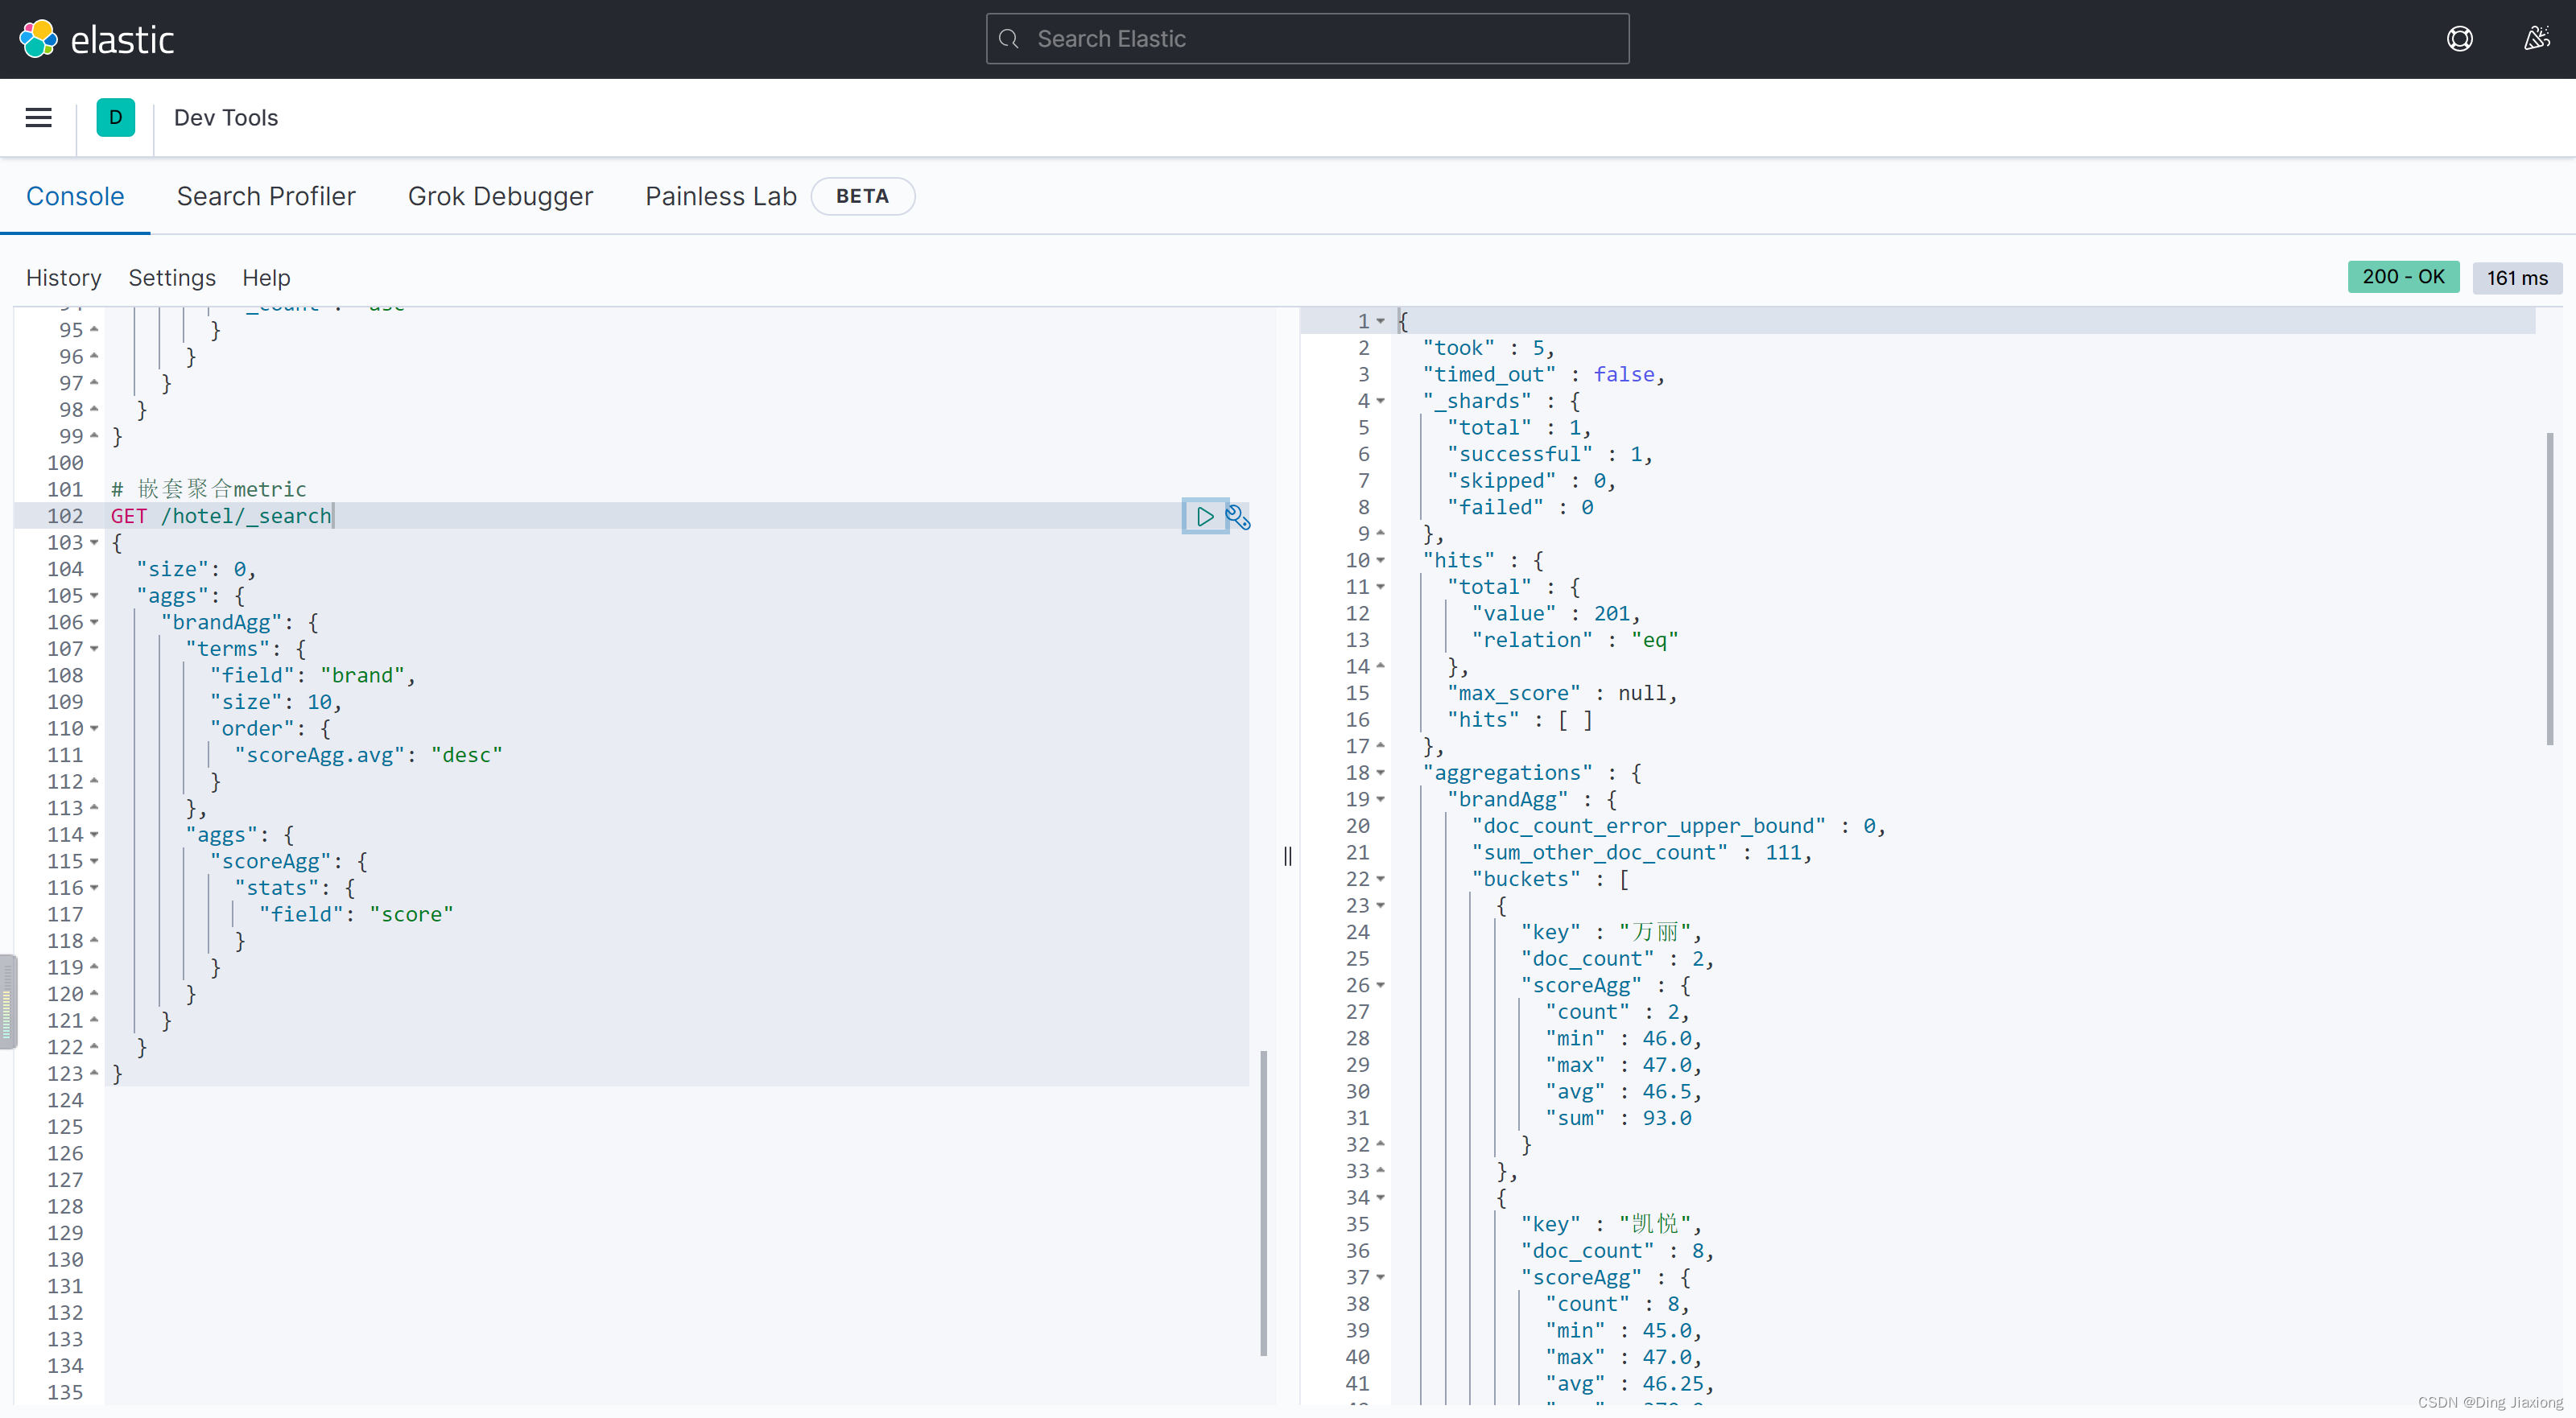Image resolution: width=2576 pixels, height=1418 pixels.
Task: Open the hamburger navigation menu
Action: pyautogui.click(x=38, y=118)
